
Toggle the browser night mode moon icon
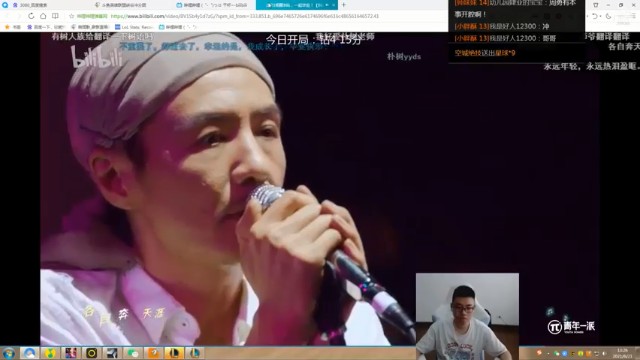608,16
